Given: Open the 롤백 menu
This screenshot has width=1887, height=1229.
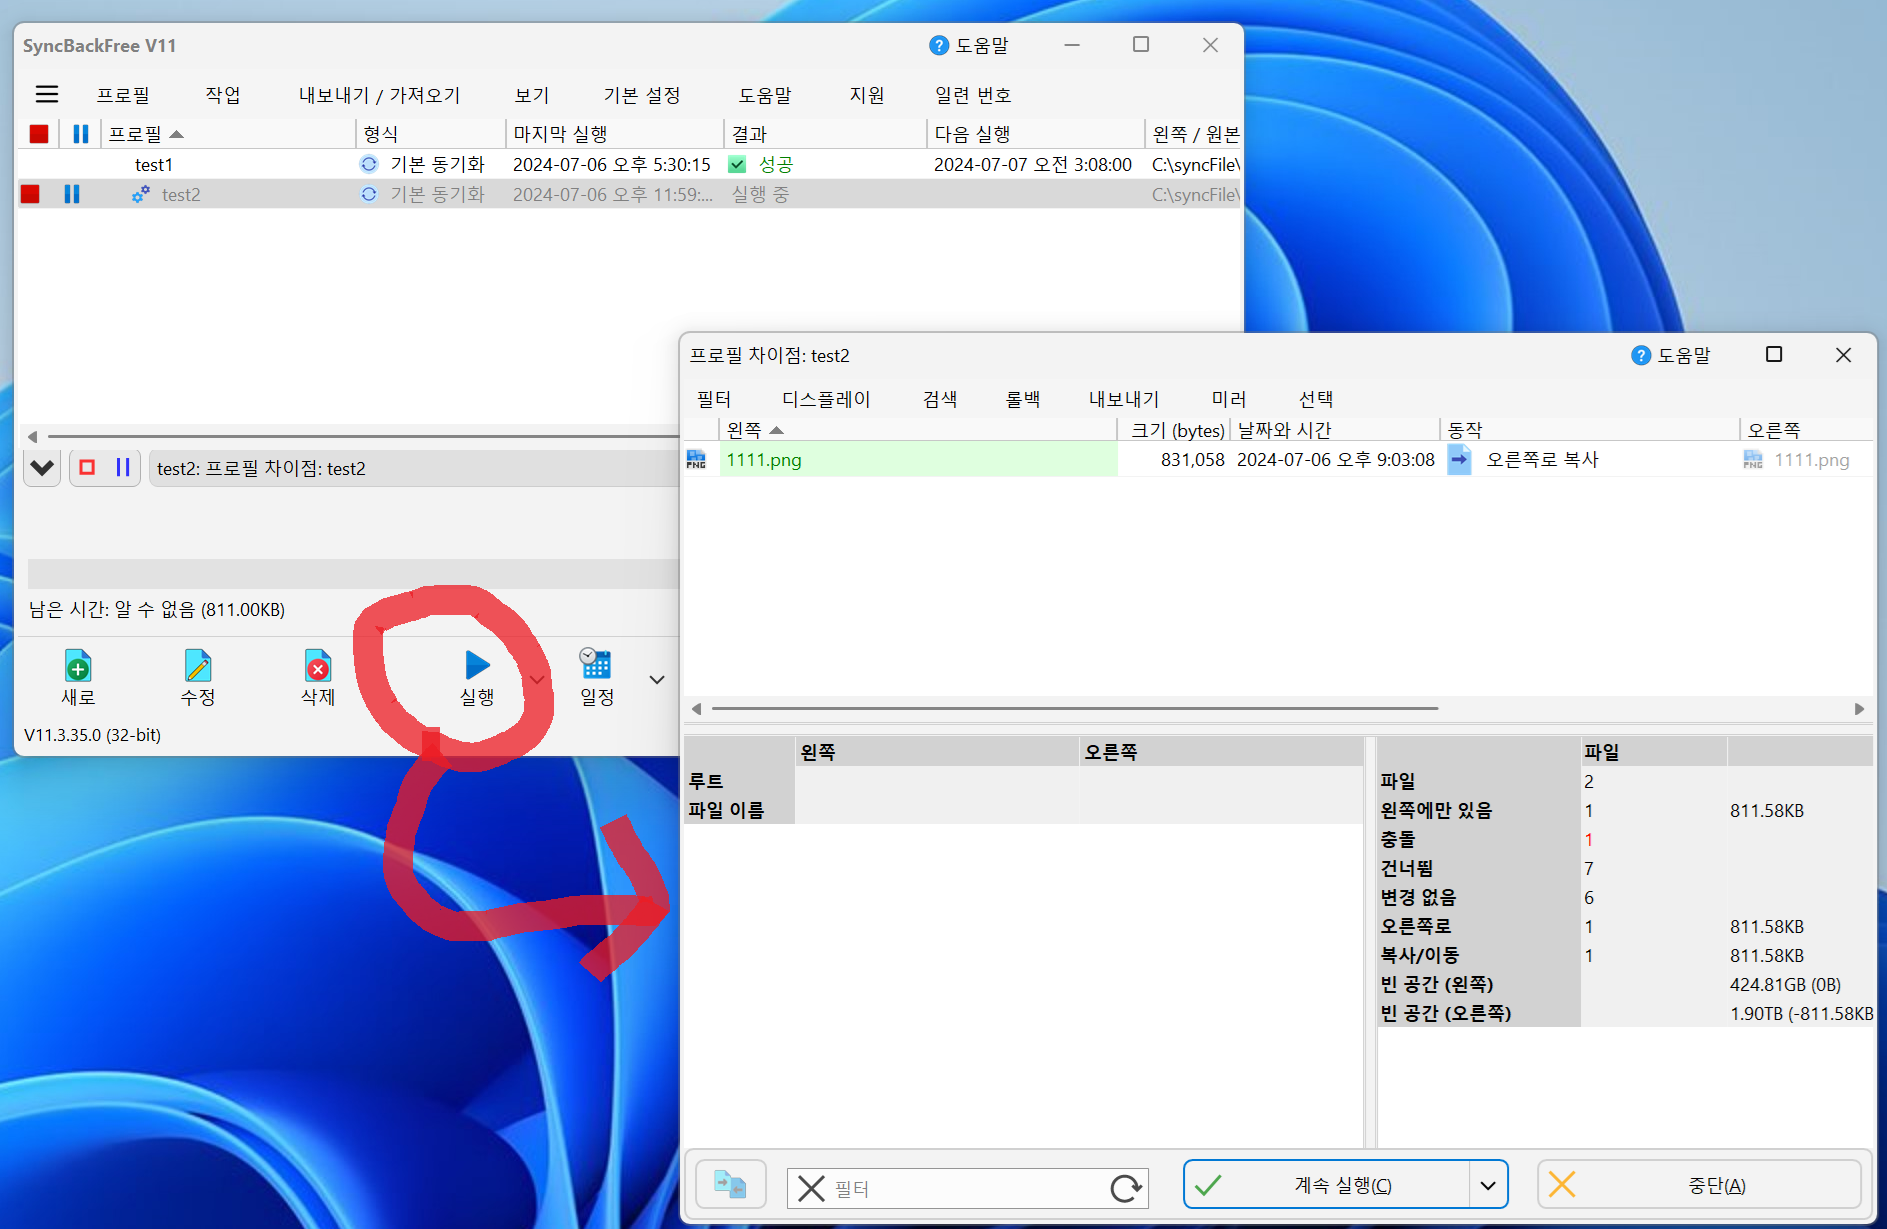Looking at the screenshot, I should point(1023,399).
